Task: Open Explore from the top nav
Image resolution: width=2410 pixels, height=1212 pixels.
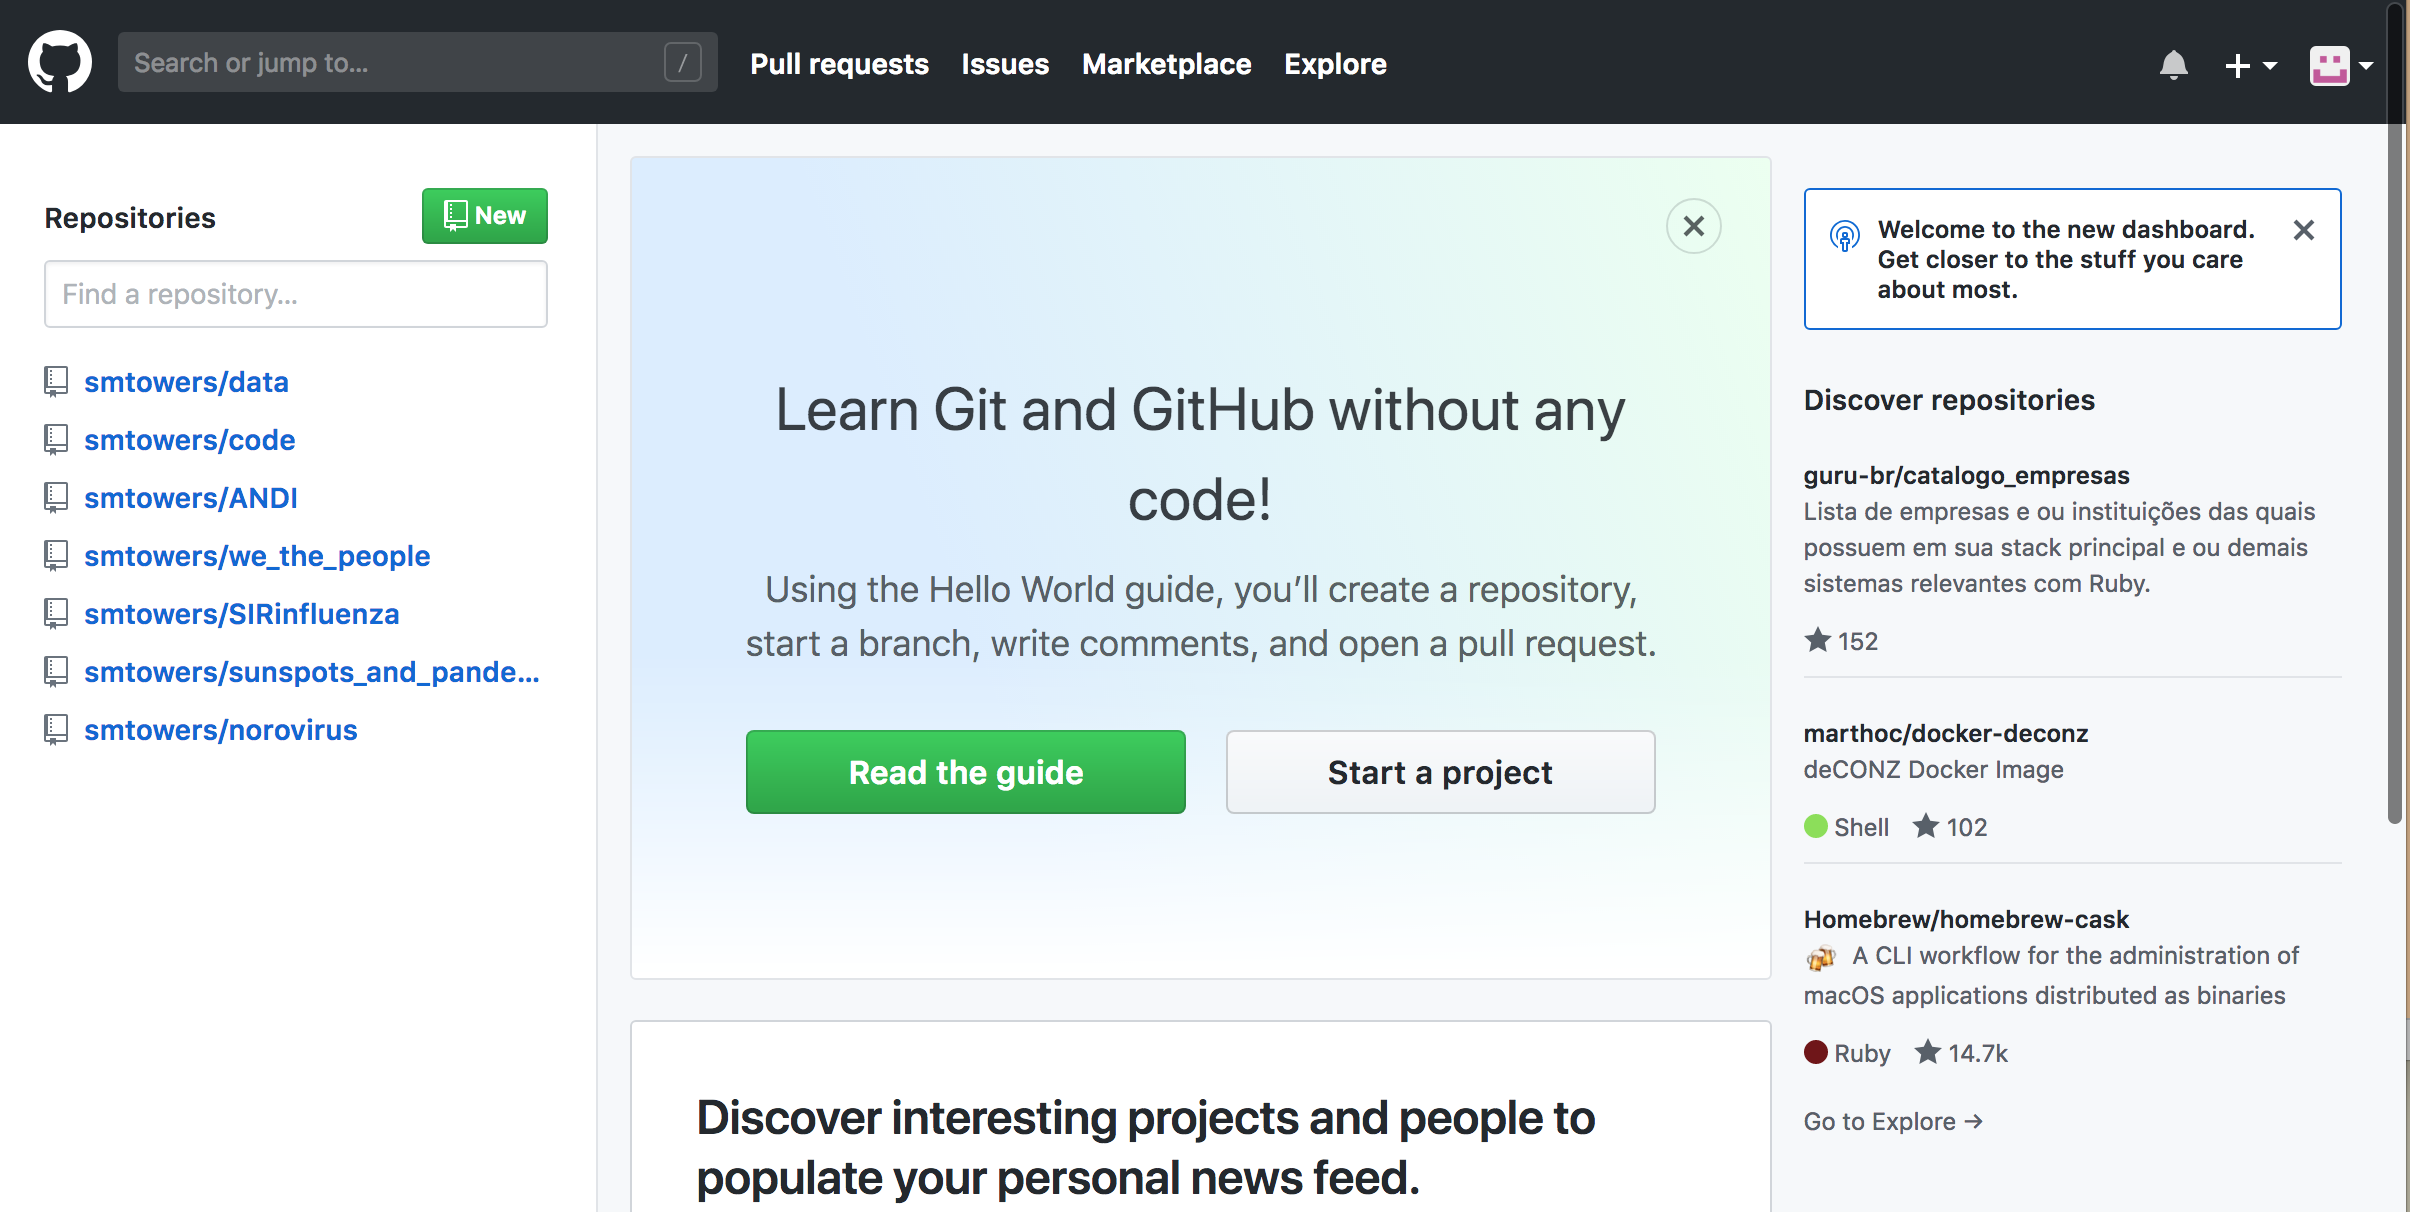Action: coord(1335,64)
